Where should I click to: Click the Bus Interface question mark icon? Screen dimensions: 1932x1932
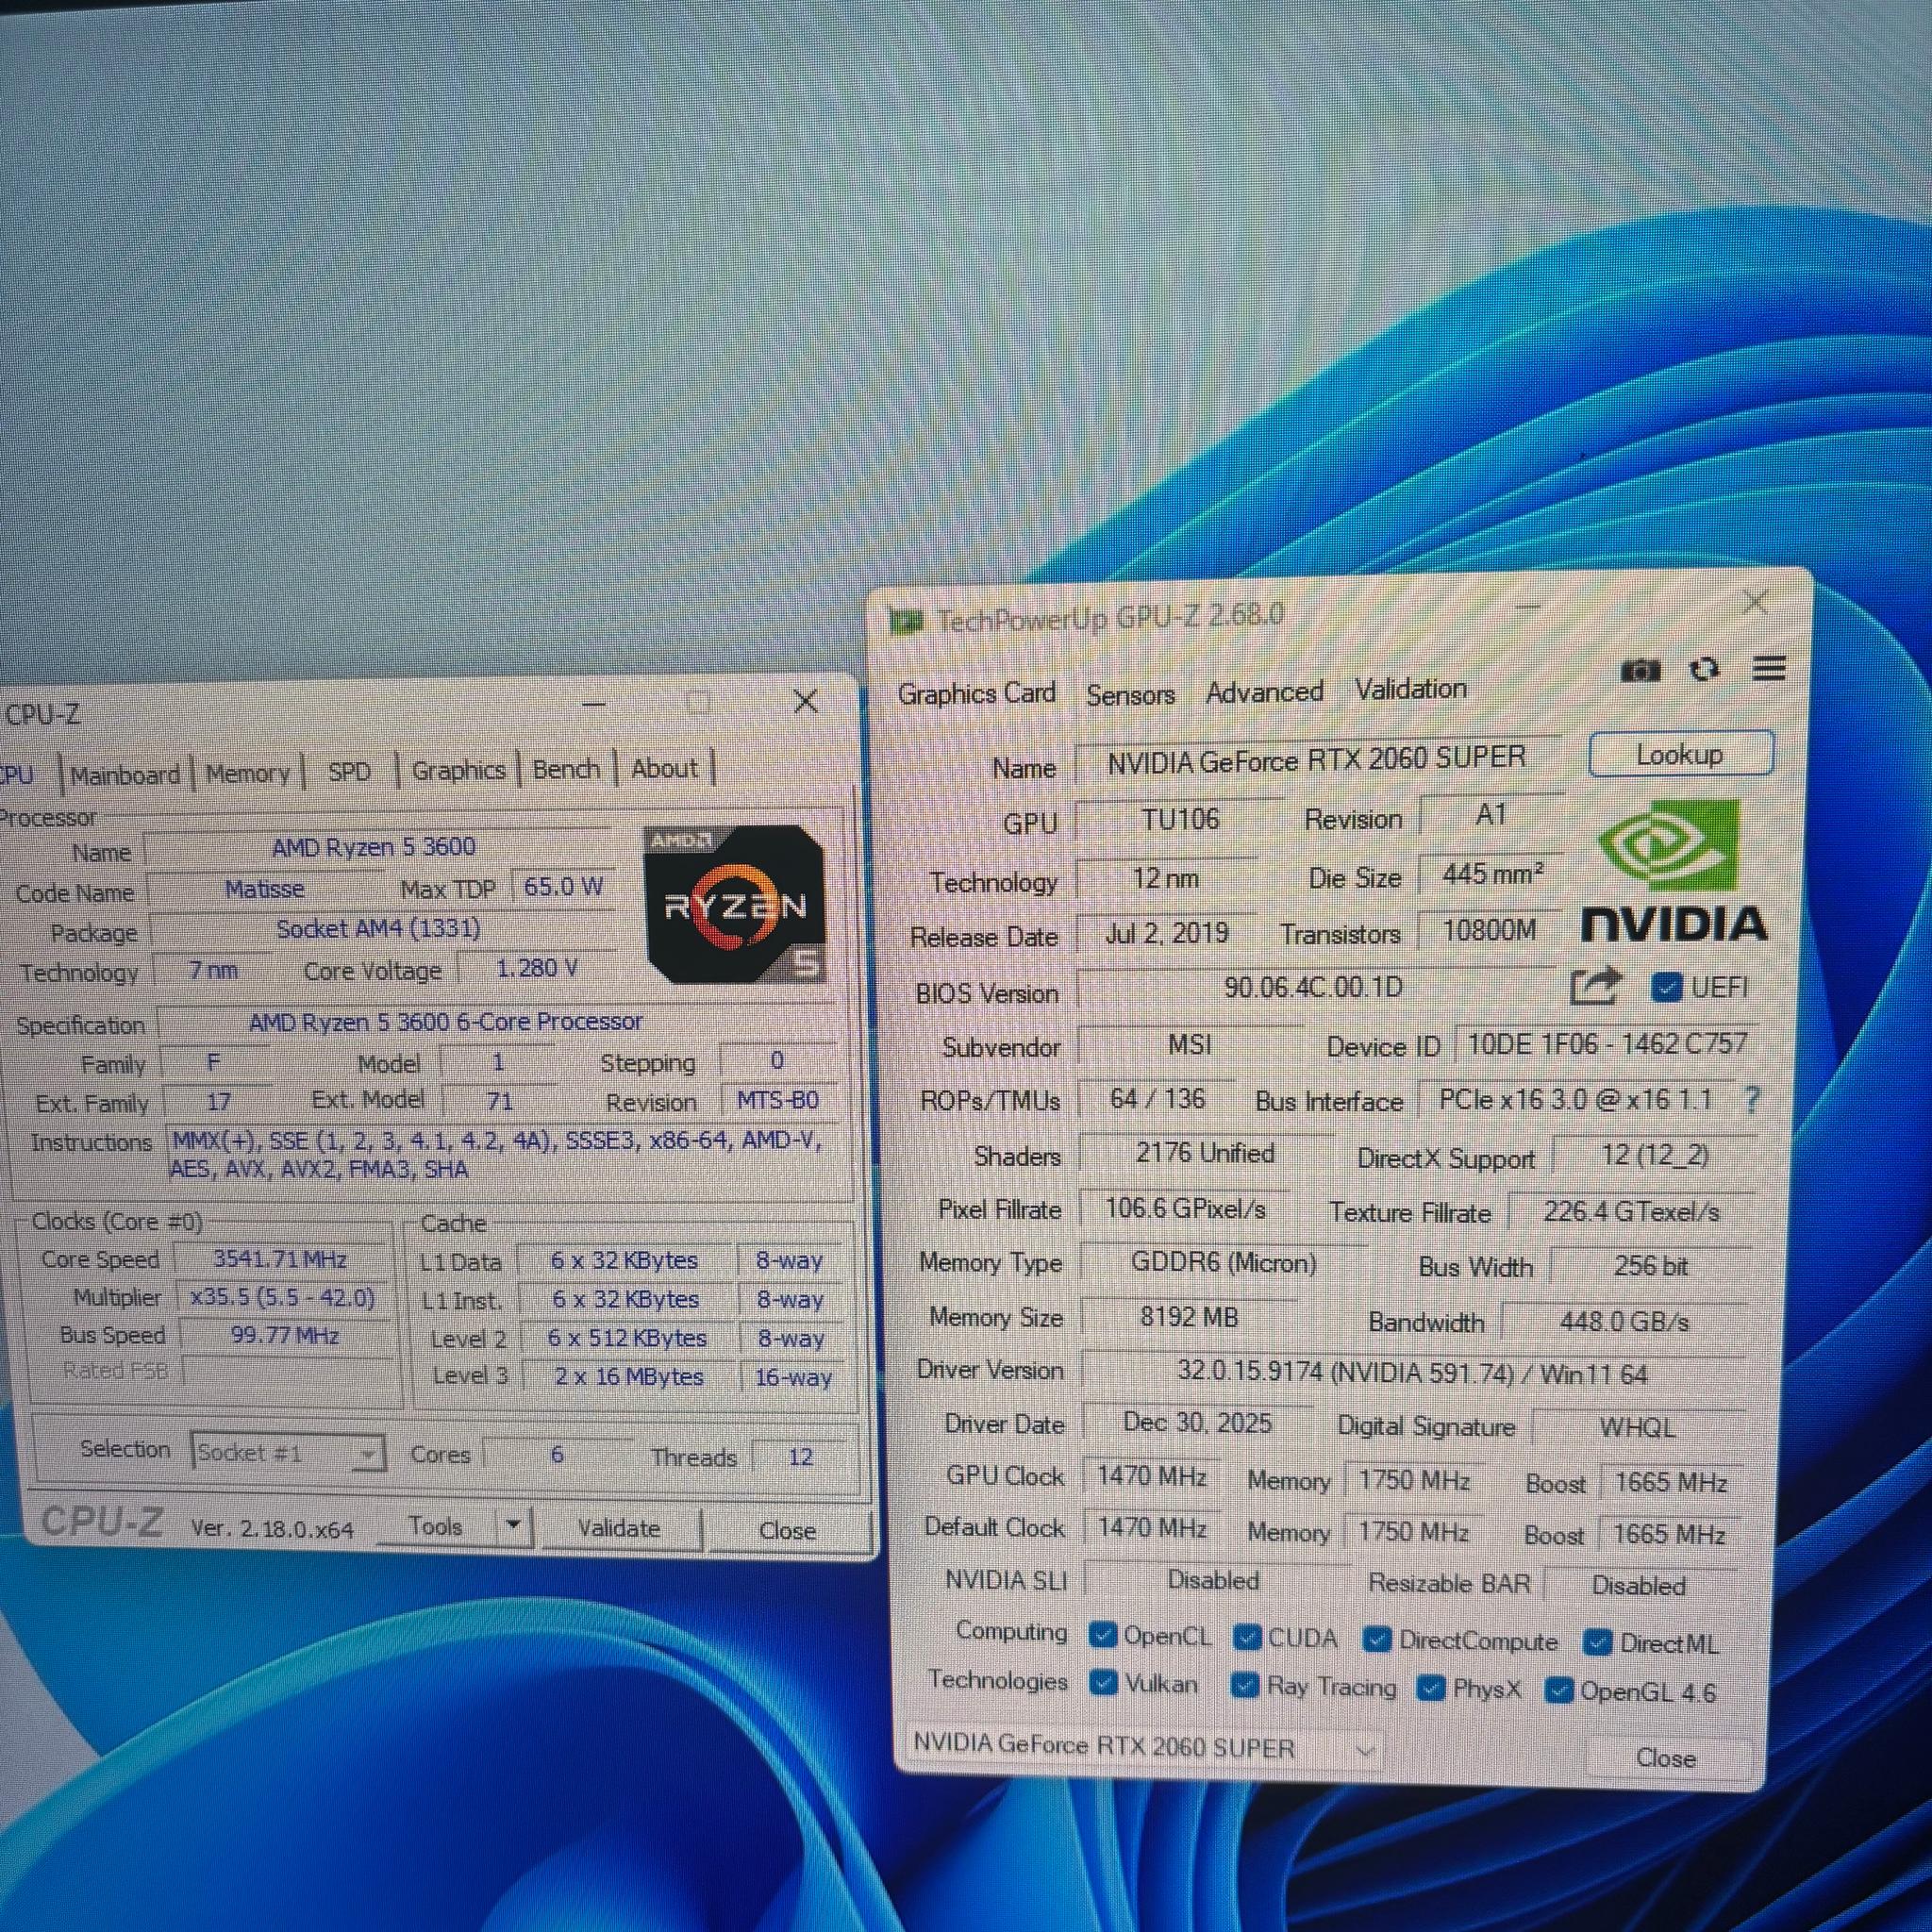(x=1751, y=1099)
